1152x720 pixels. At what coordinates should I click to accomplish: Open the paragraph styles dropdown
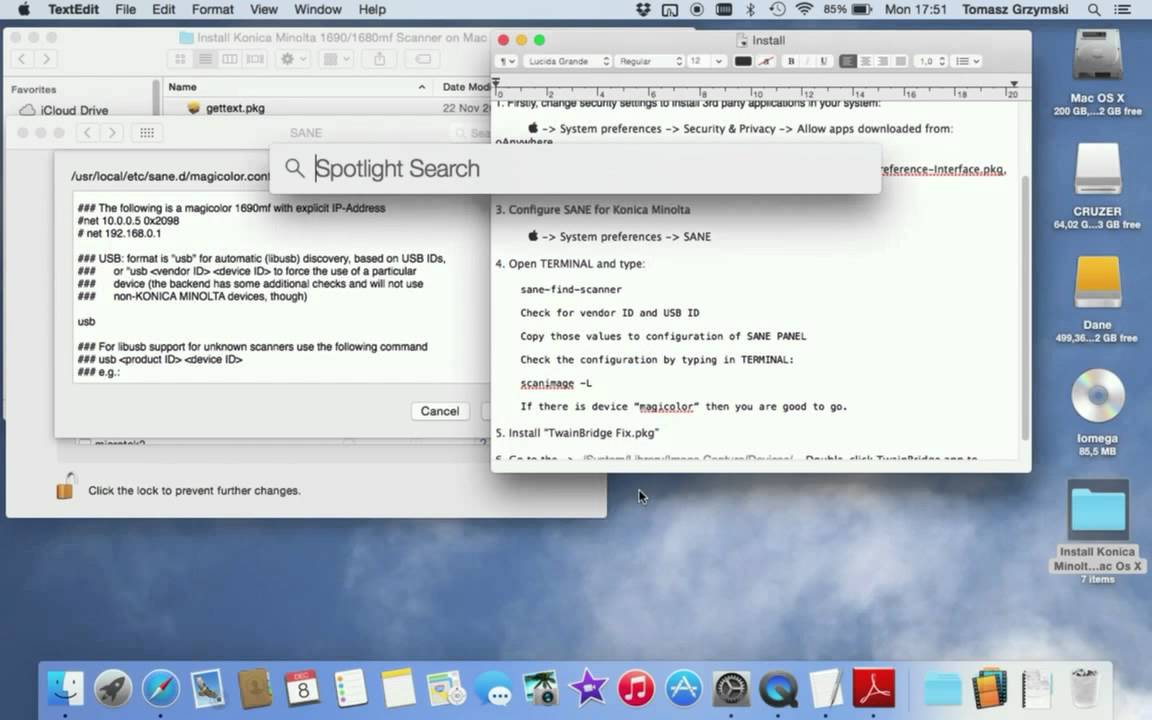pyautogui.click(x=507, y=61)
